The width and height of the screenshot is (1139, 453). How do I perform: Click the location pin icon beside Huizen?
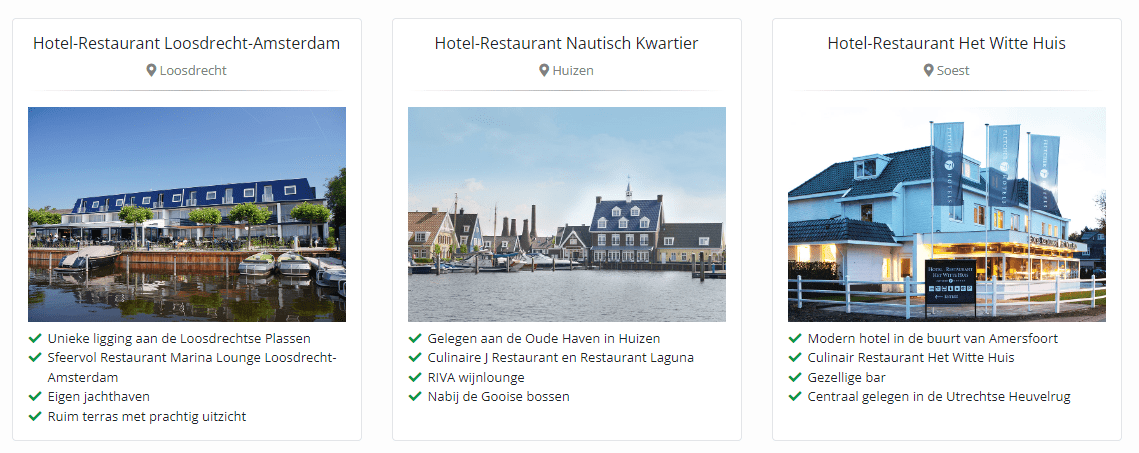click(544, 70)
